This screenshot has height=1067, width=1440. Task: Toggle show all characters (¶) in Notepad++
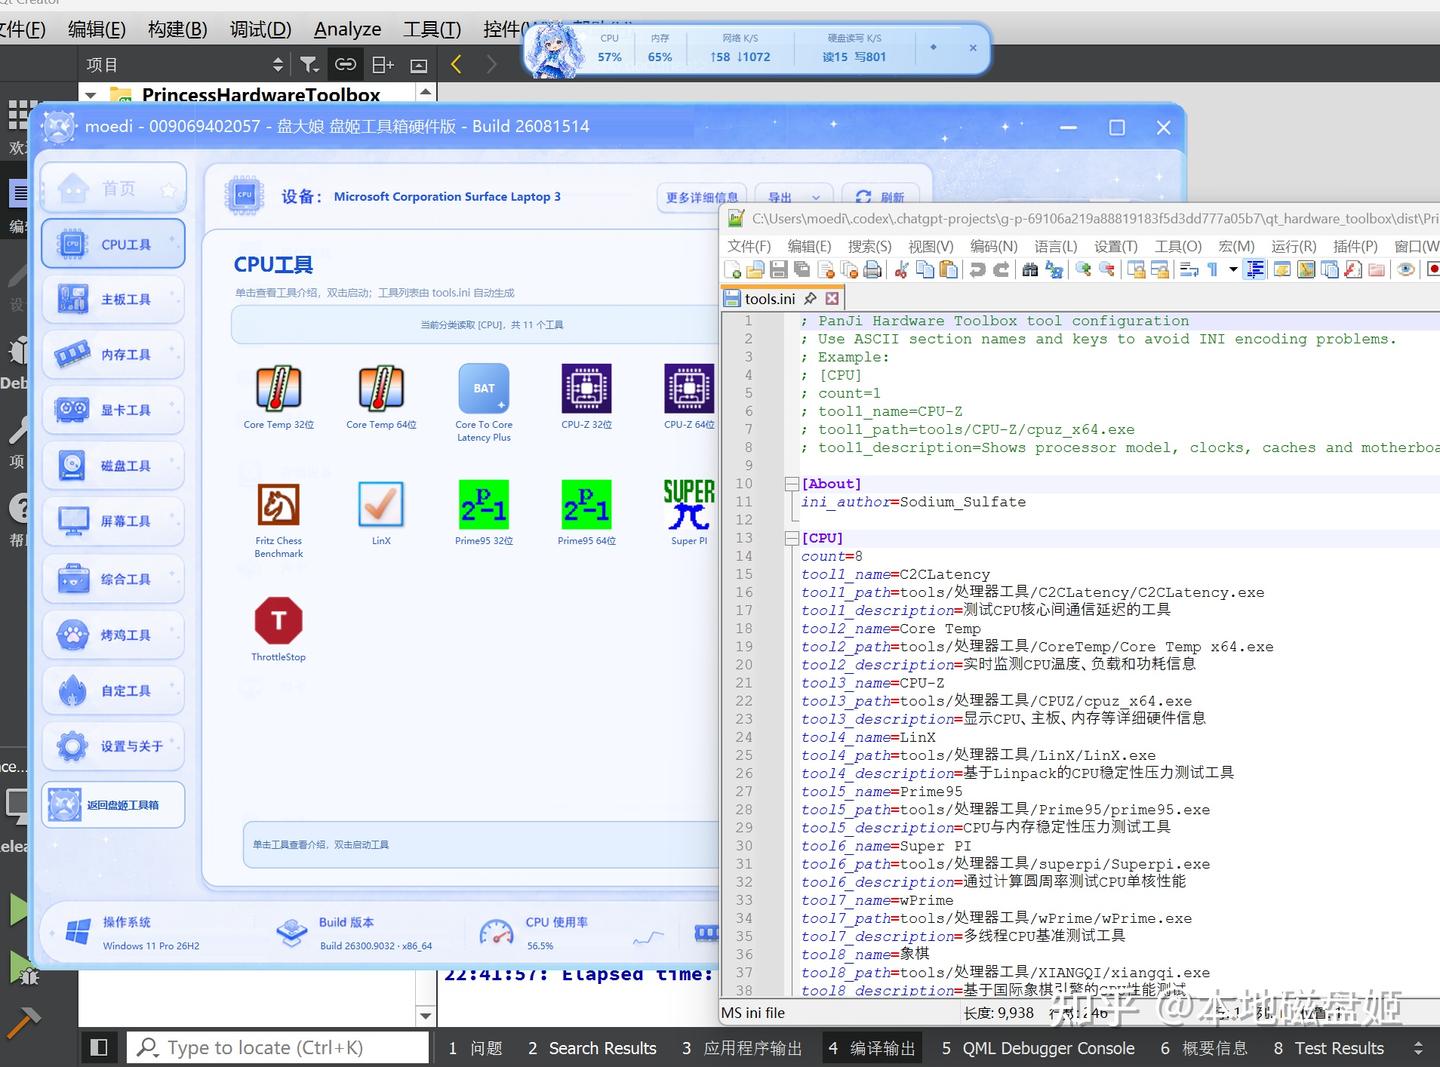[1212, 269]
